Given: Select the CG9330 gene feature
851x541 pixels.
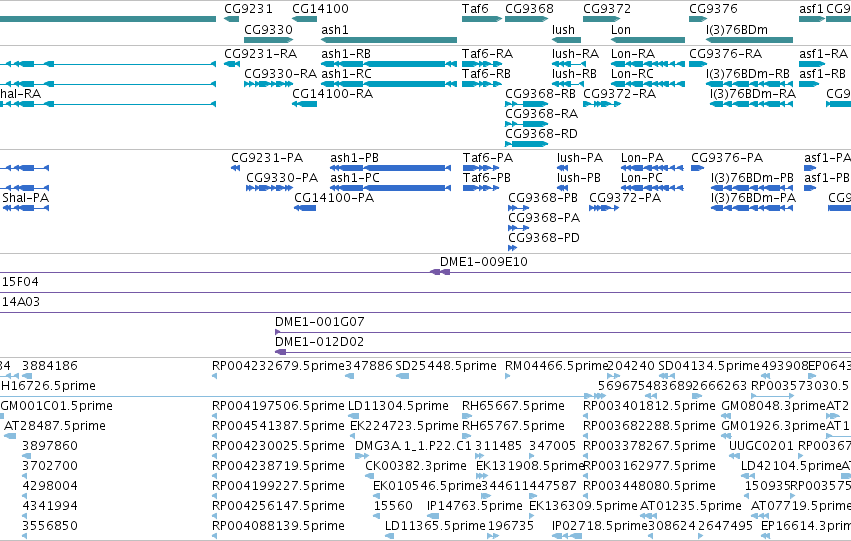Looking at the screenshot, I should pos(269,40).
